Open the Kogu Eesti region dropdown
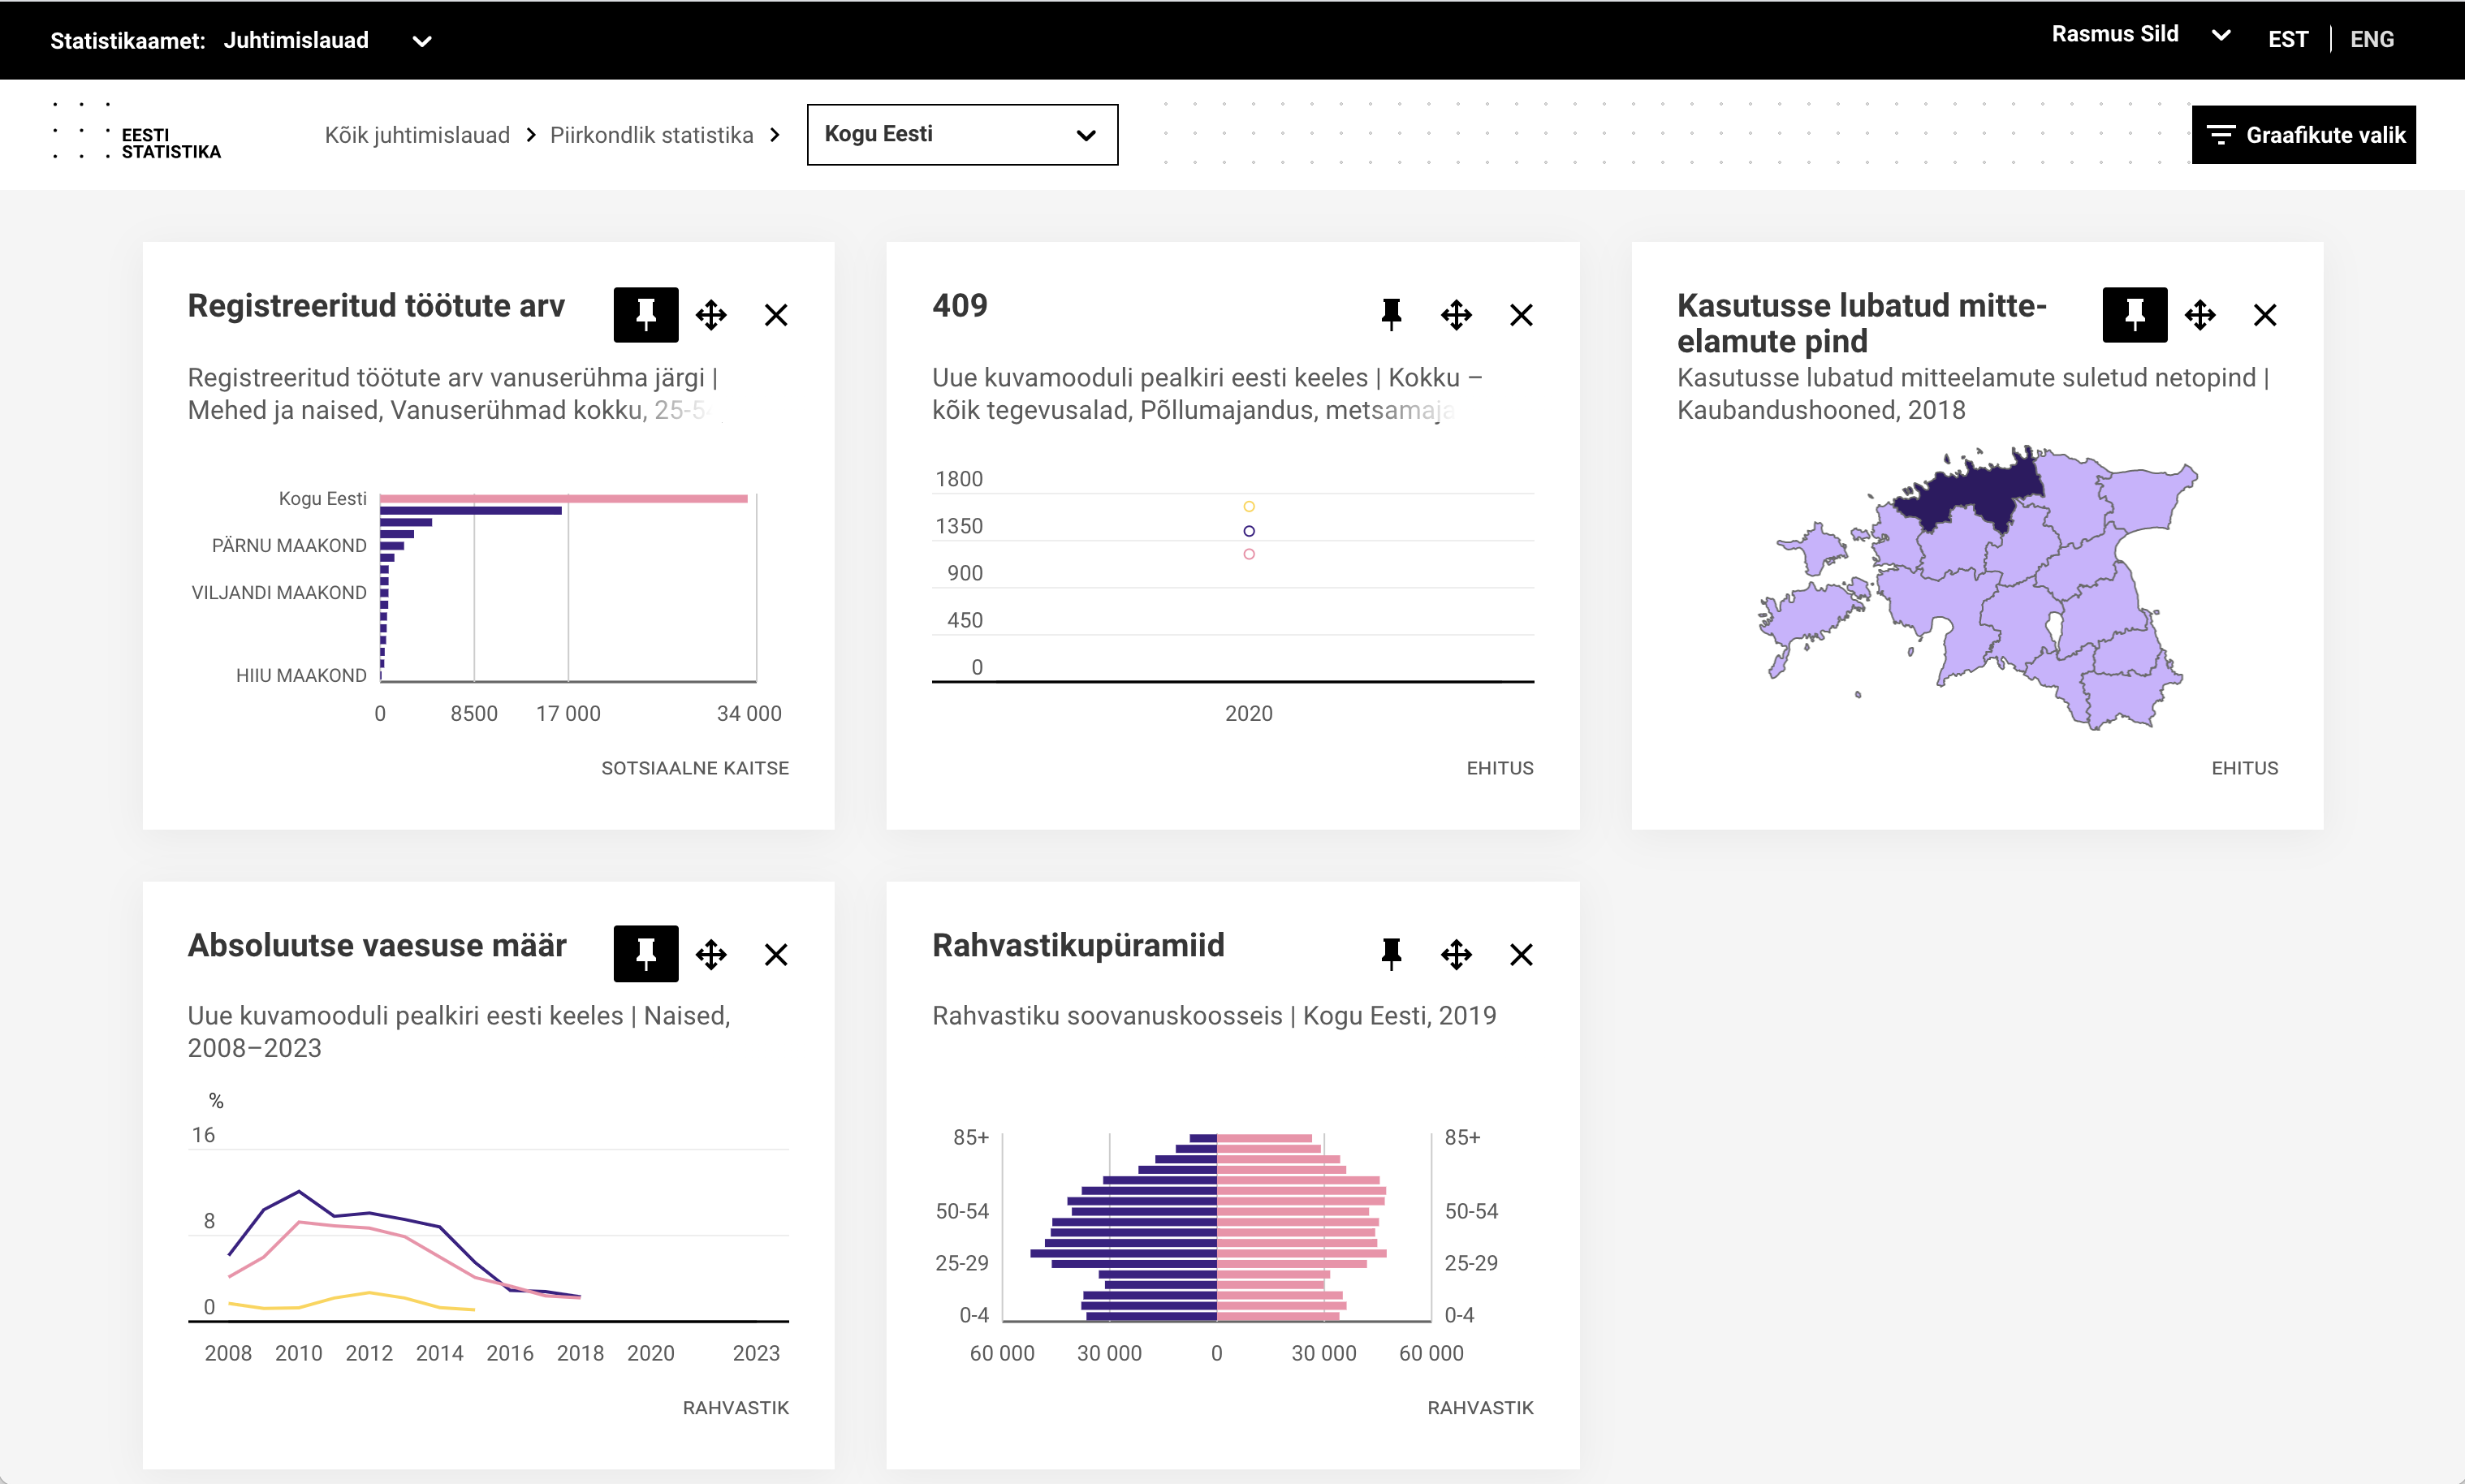Viewport: 2465px width, 1484px height. (x=962, y=135)
